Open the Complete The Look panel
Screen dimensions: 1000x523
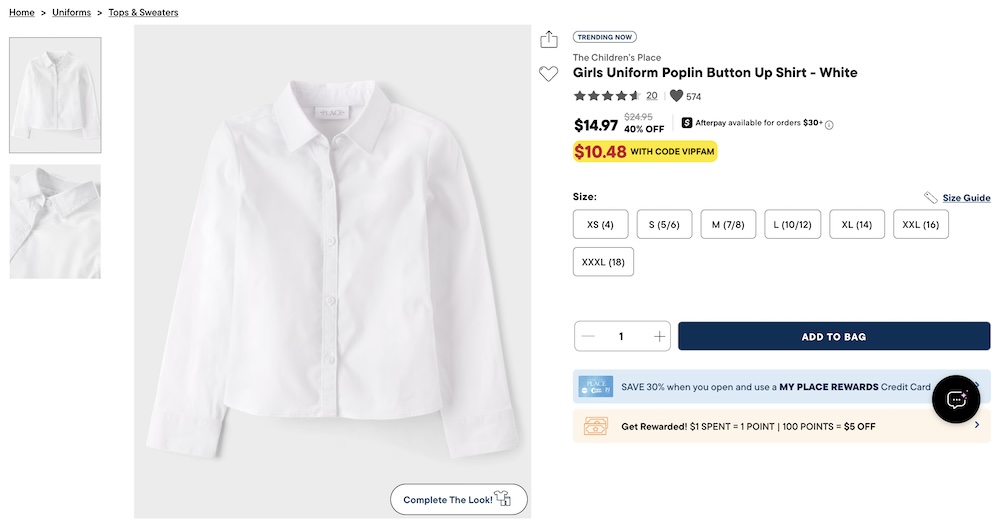[x=458, y=499]
